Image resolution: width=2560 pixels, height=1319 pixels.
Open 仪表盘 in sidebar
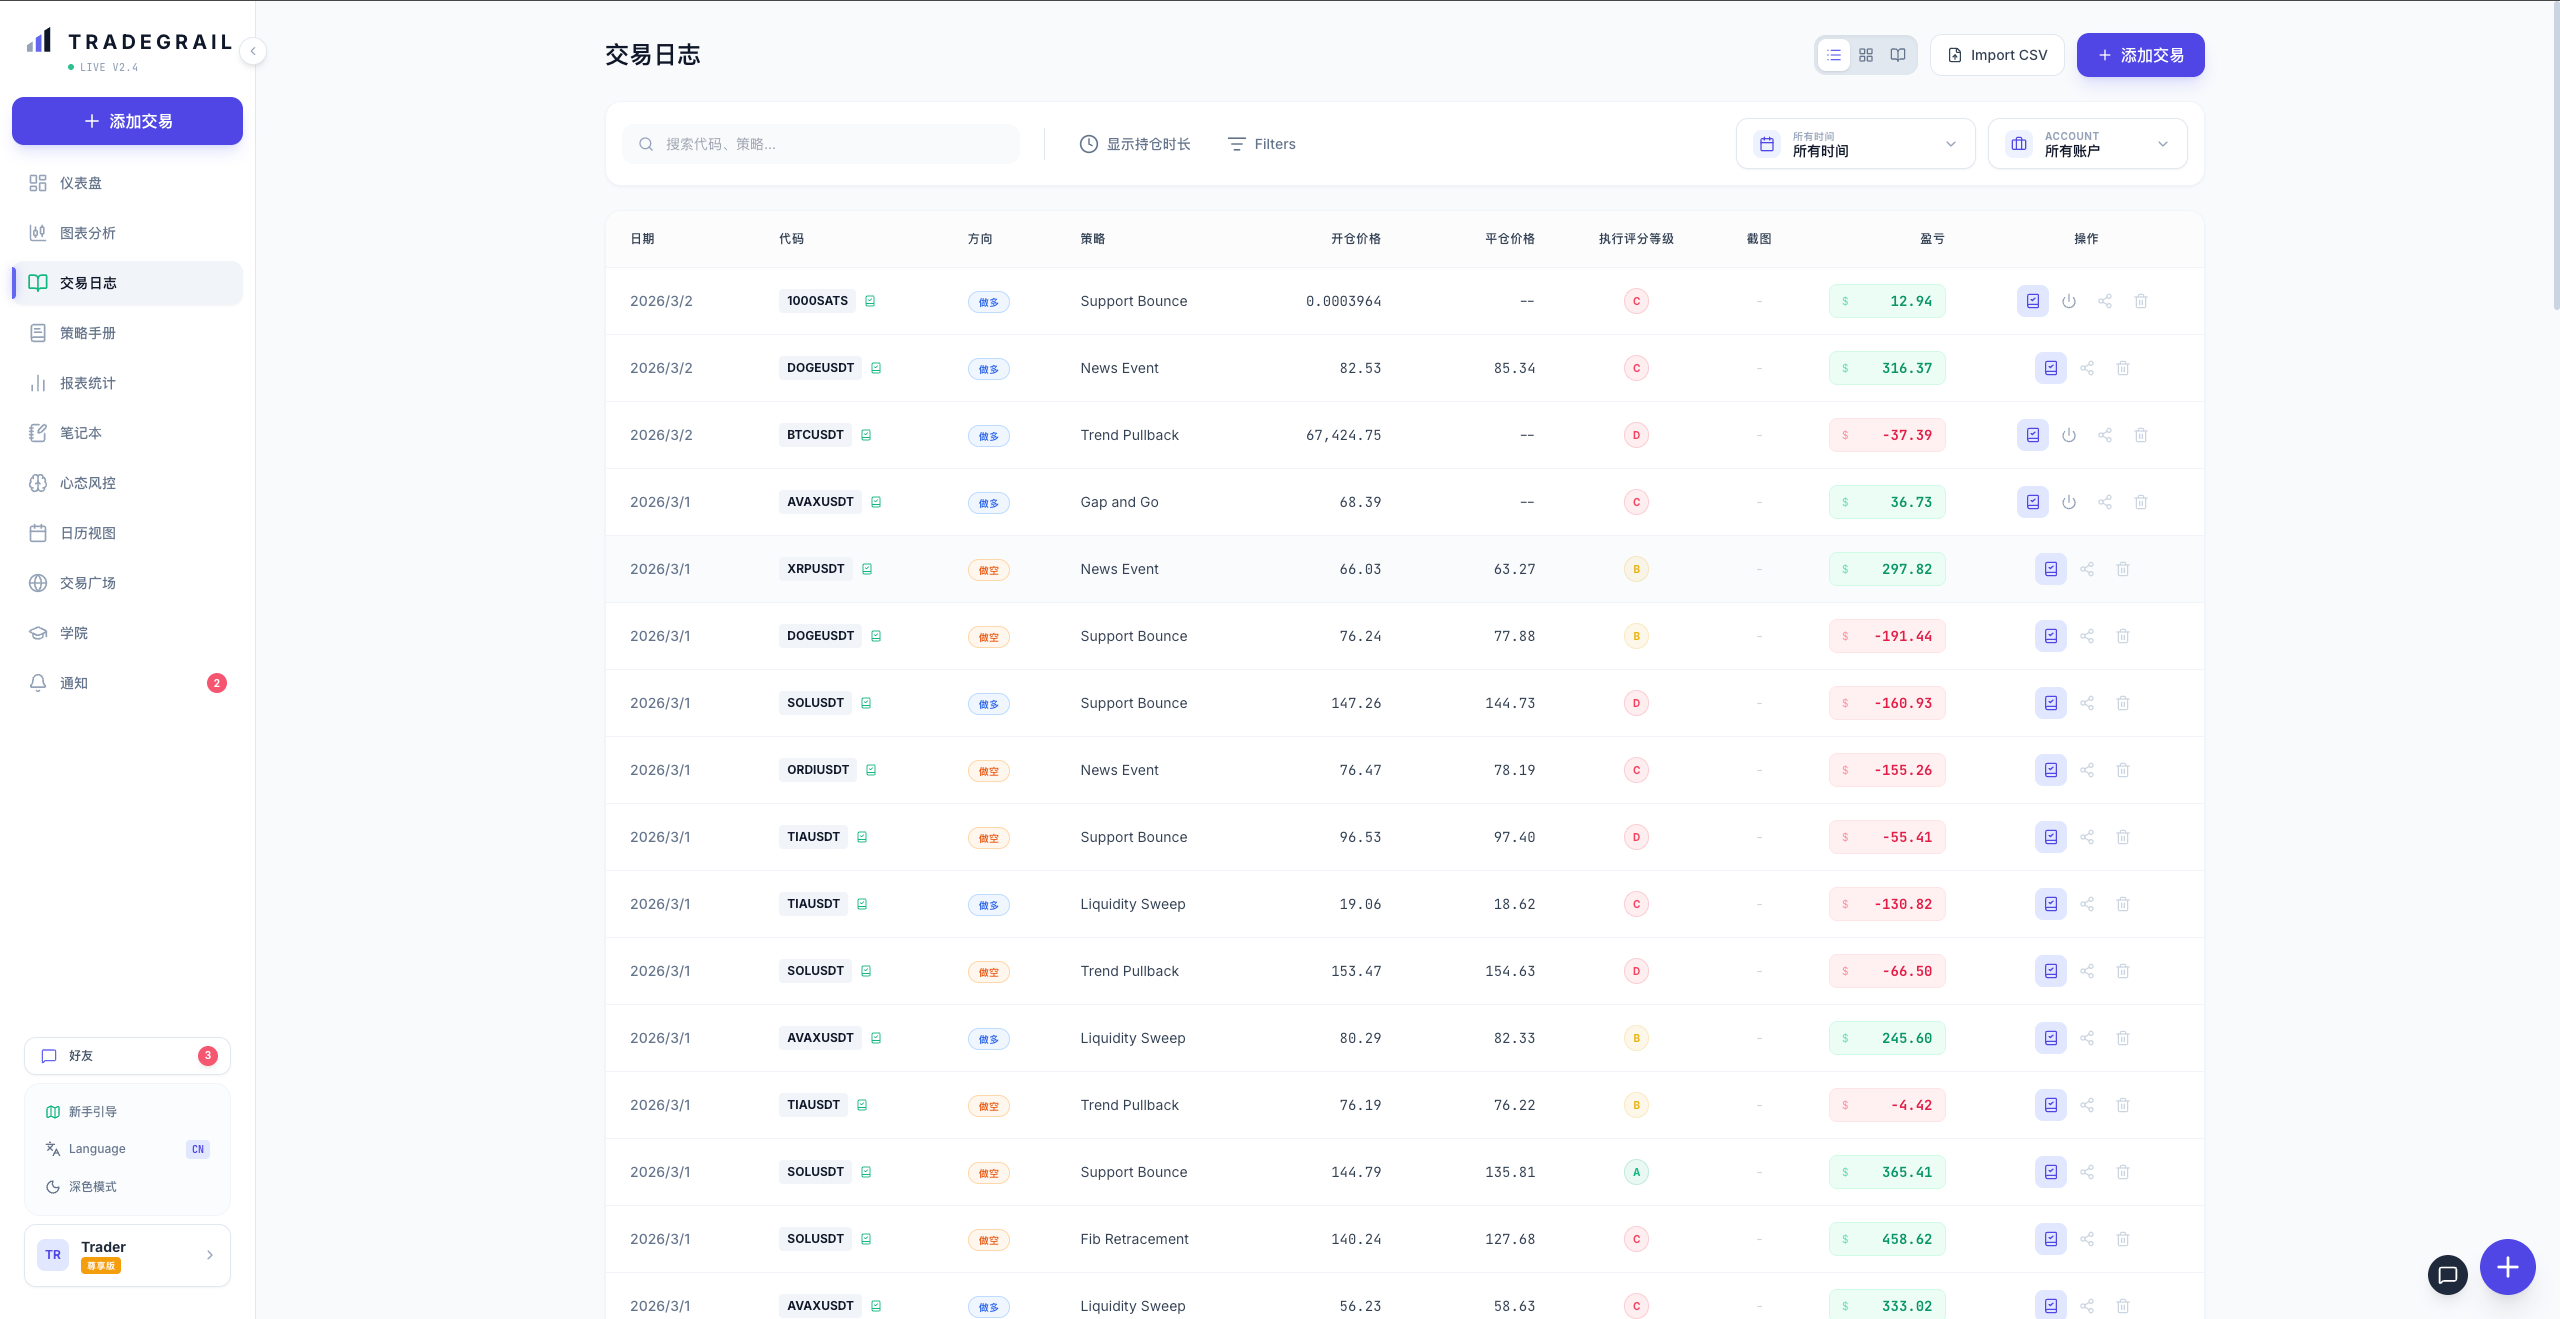click(x=80, y=183)
